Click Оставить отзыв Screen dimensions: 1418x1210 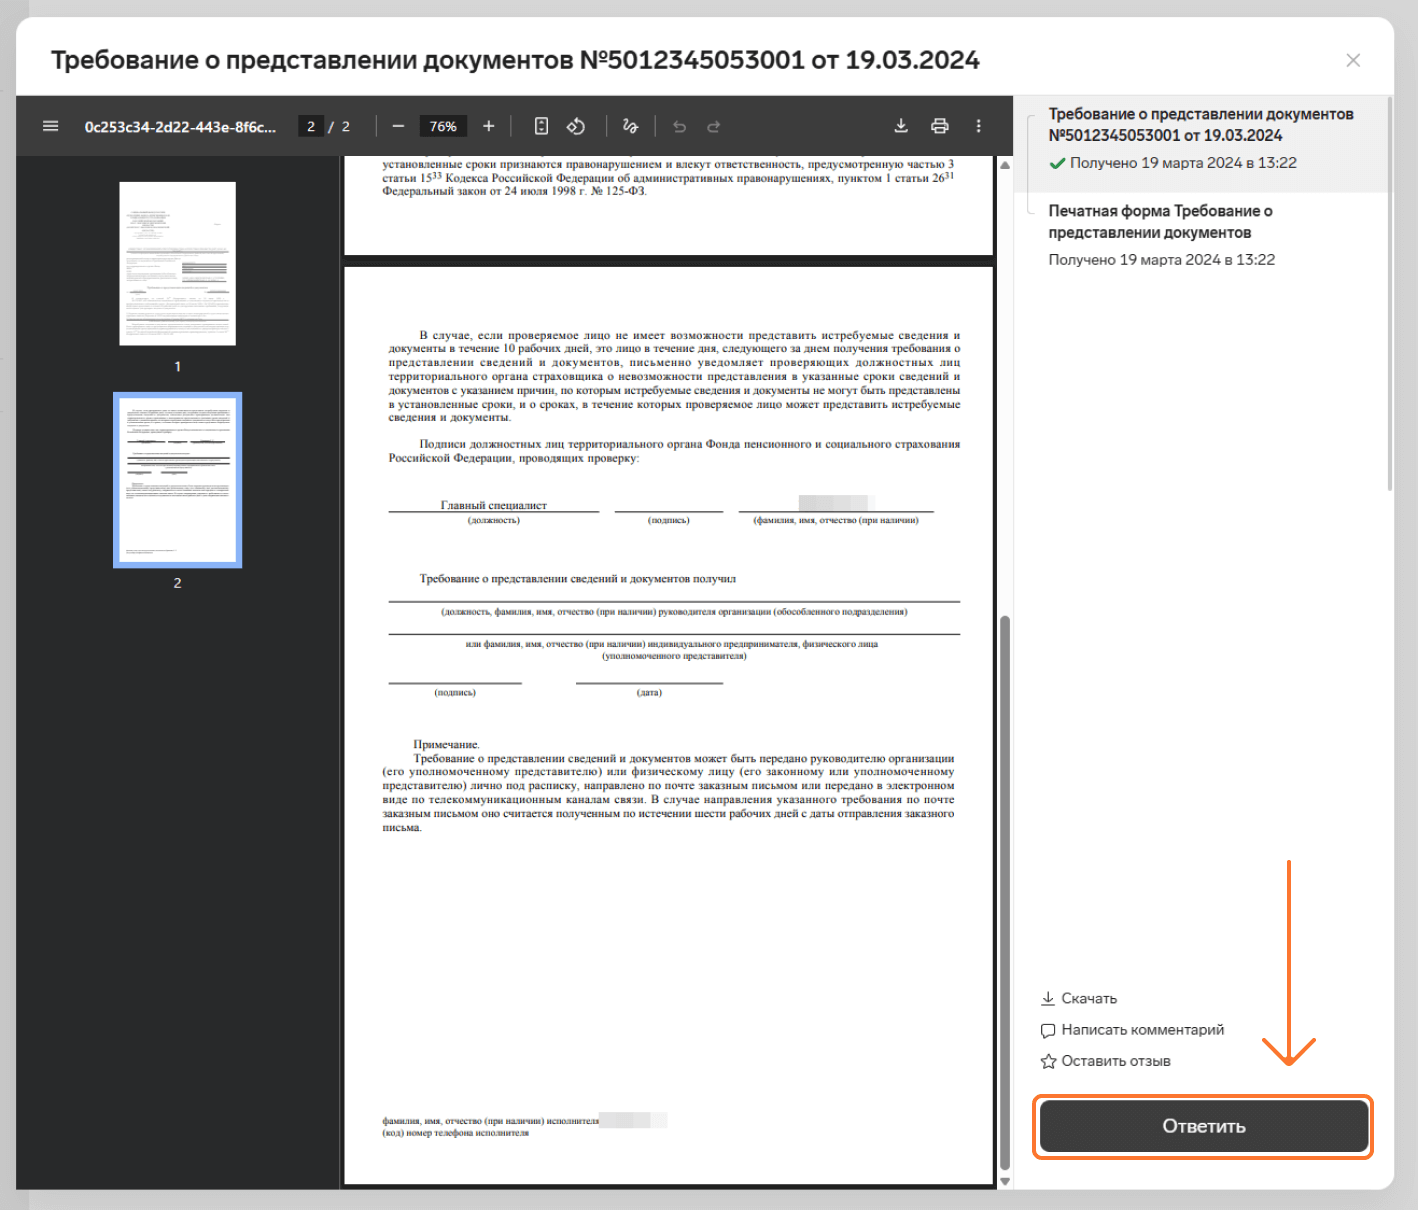pyautogui.click(x=1116, y=1061)
